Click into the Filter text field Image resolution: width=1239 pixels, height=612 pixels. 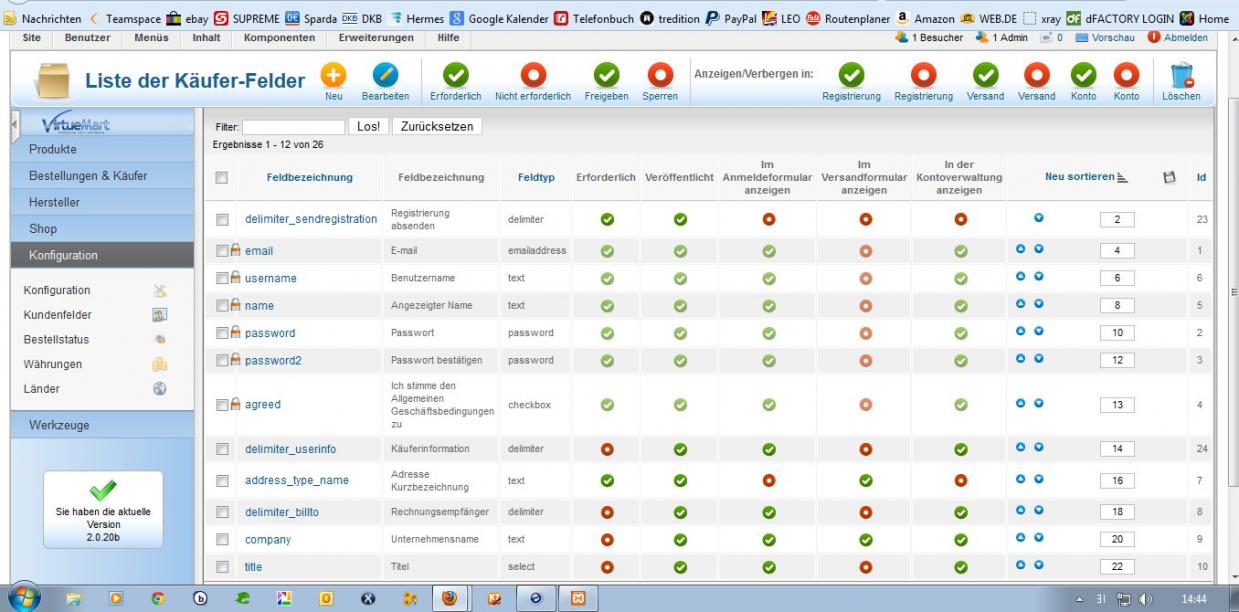[293, 128]
